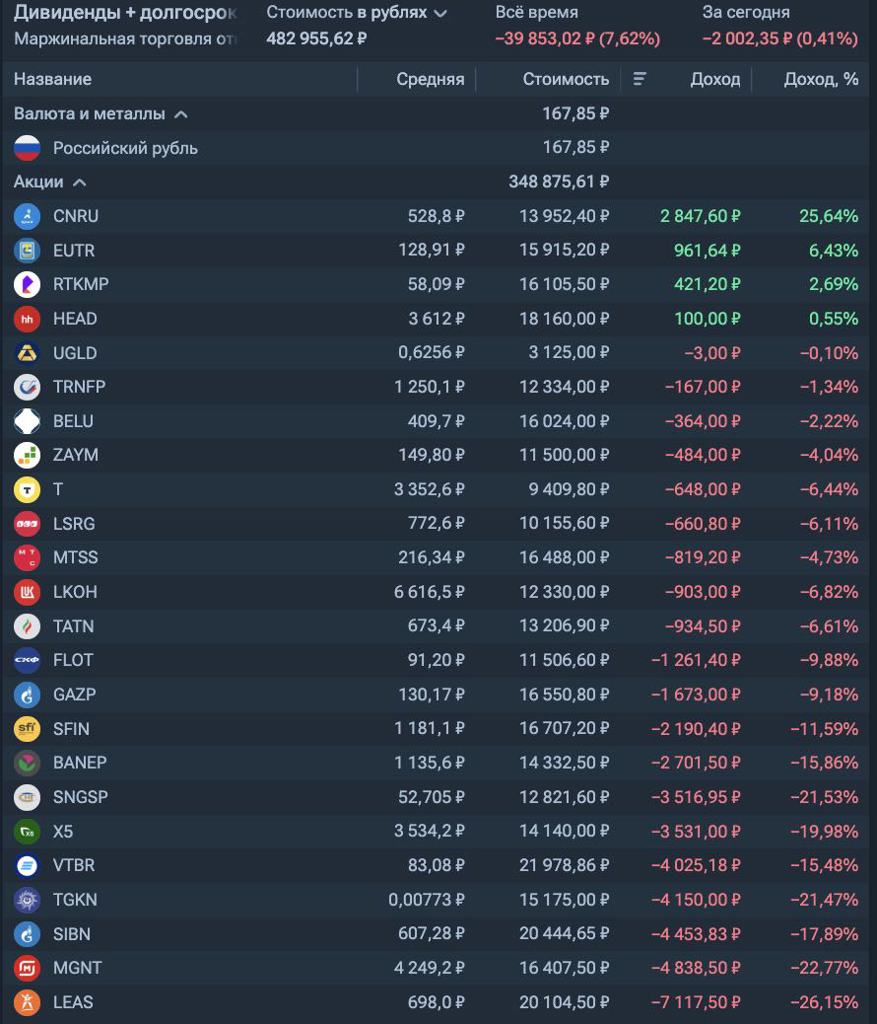Collapse the Валюта и металлы section
877x1024 pixels.
tap(181, 115)
